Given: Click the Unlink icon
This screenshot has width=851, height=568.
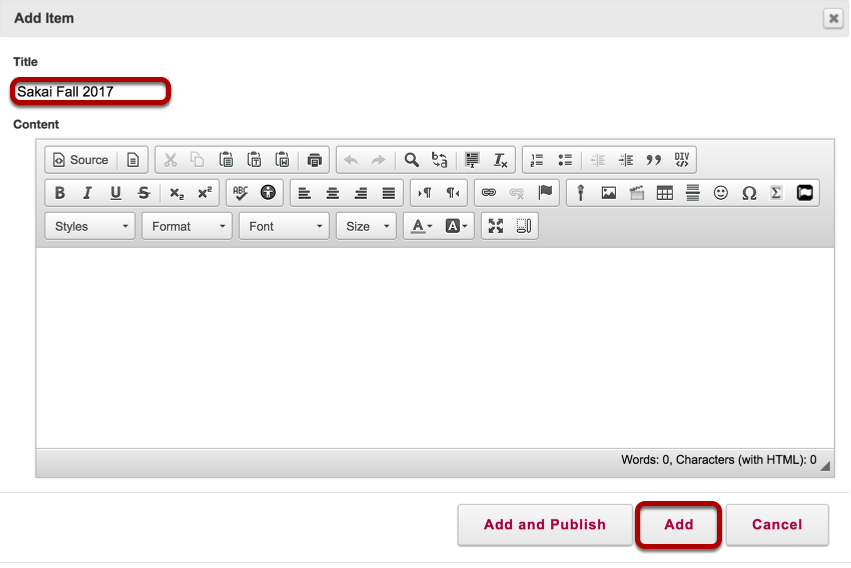Looking at the screenshot, I should 517,193.
